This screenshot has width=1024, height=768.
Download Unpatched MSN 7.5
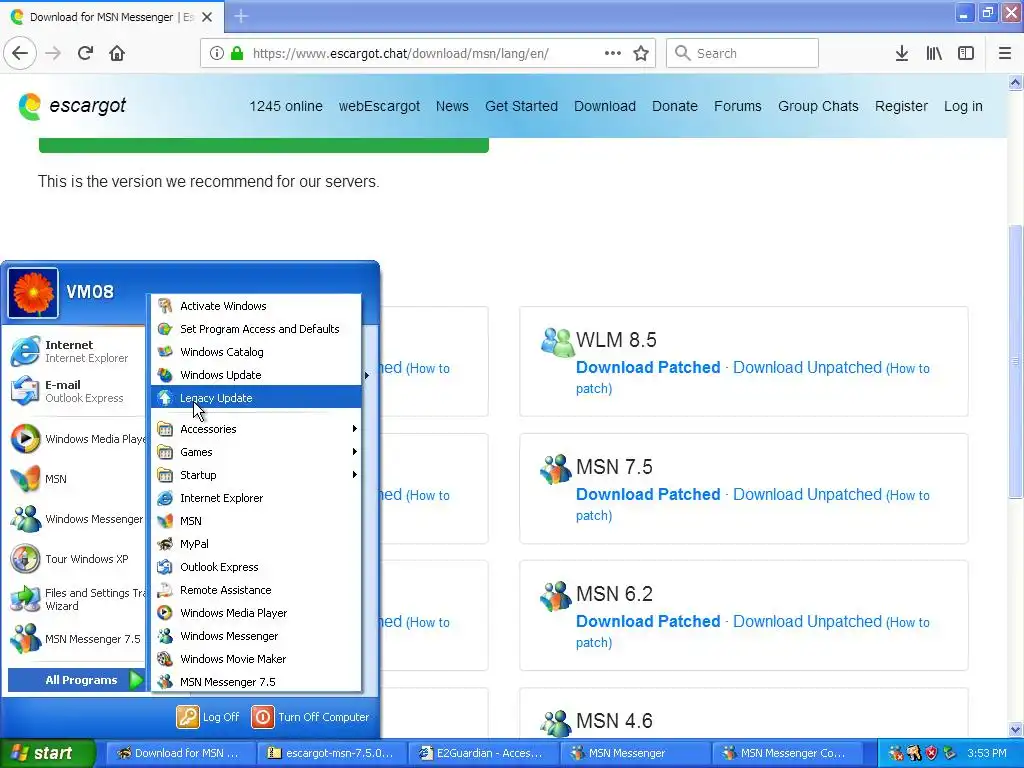coord(807,494)
